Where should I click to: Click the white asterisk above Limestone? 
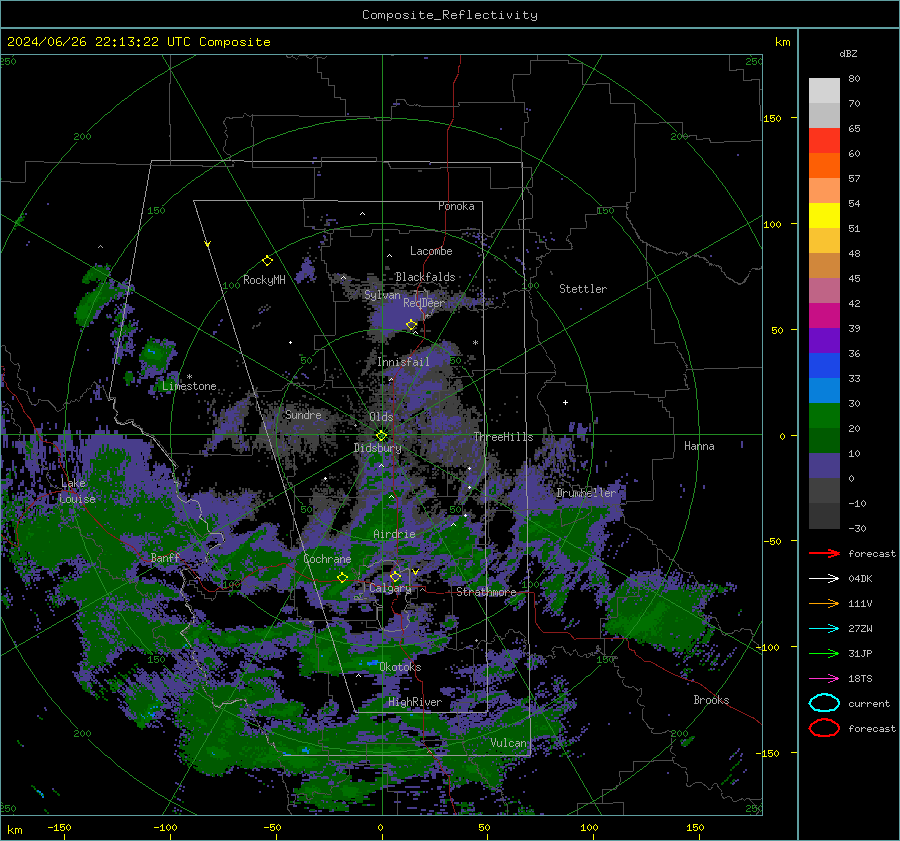pyautogui.click(x=189, y=377)
